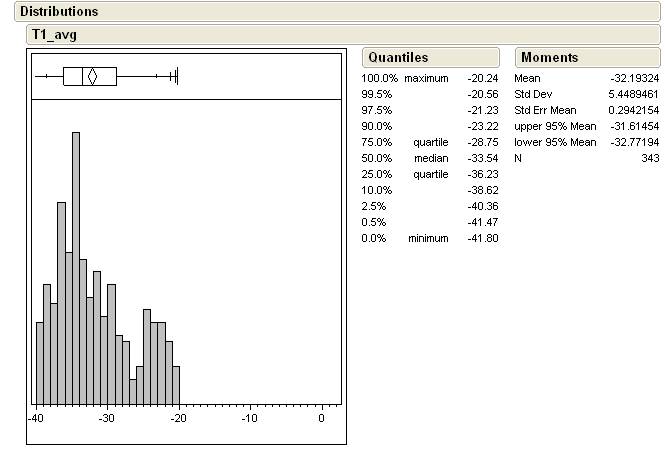The image size is (665, 452).
Task: Click the minimum value -41.80
Action: click(482, 238)
